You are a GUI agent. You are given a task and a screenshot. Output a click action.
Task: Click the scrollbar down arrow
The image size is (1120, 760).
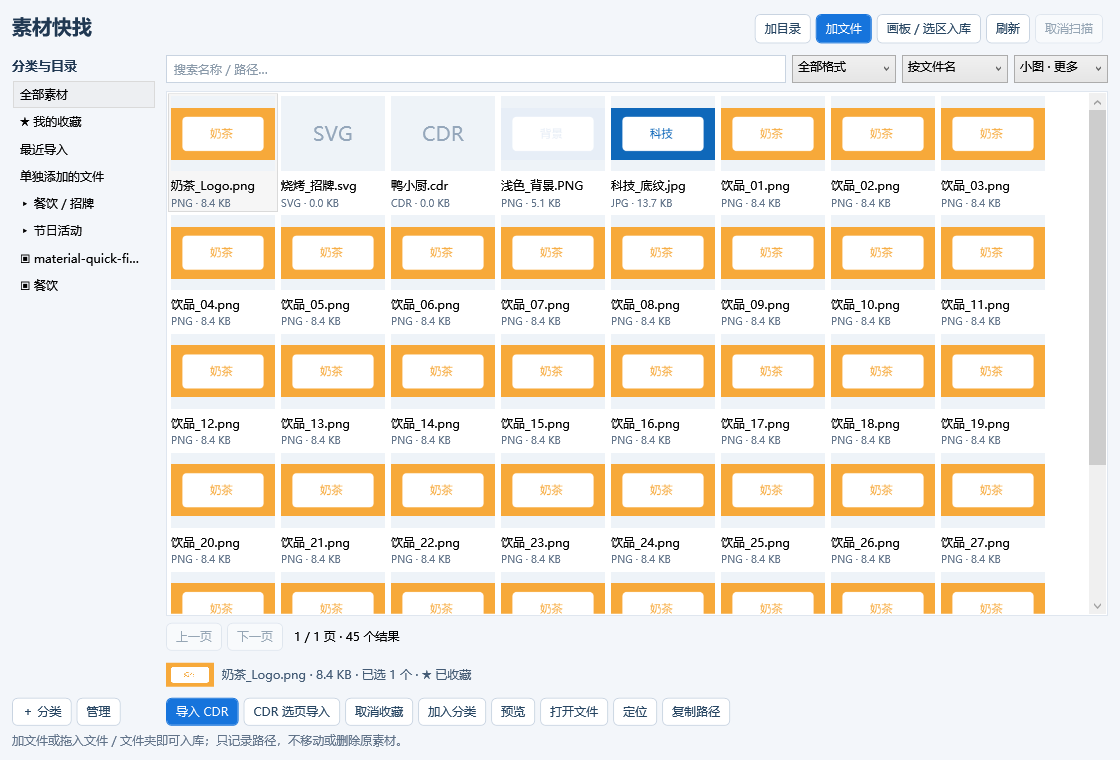coord(1097,606)
